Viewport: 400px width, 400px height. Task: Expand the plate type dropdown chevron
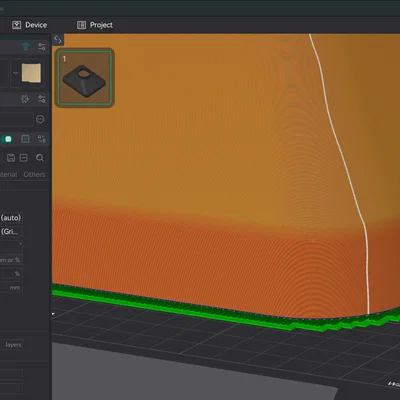[x=16, y=73]
